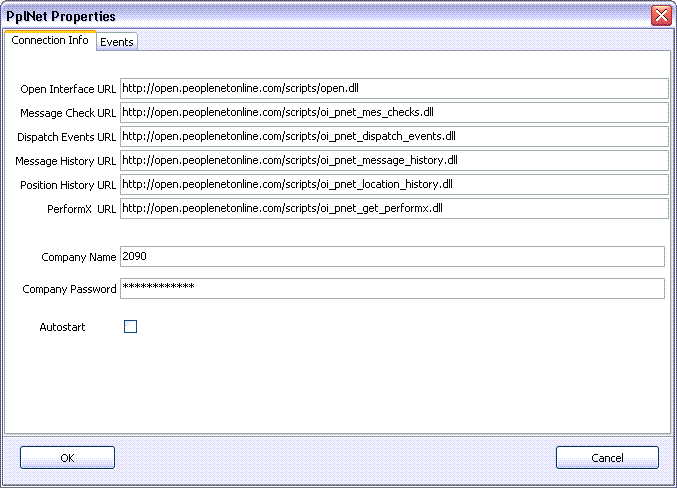The width and height of the screenshot is (677, 488).
Task: Enable the Autostart checkbox
Action: (x=130, y=326)
